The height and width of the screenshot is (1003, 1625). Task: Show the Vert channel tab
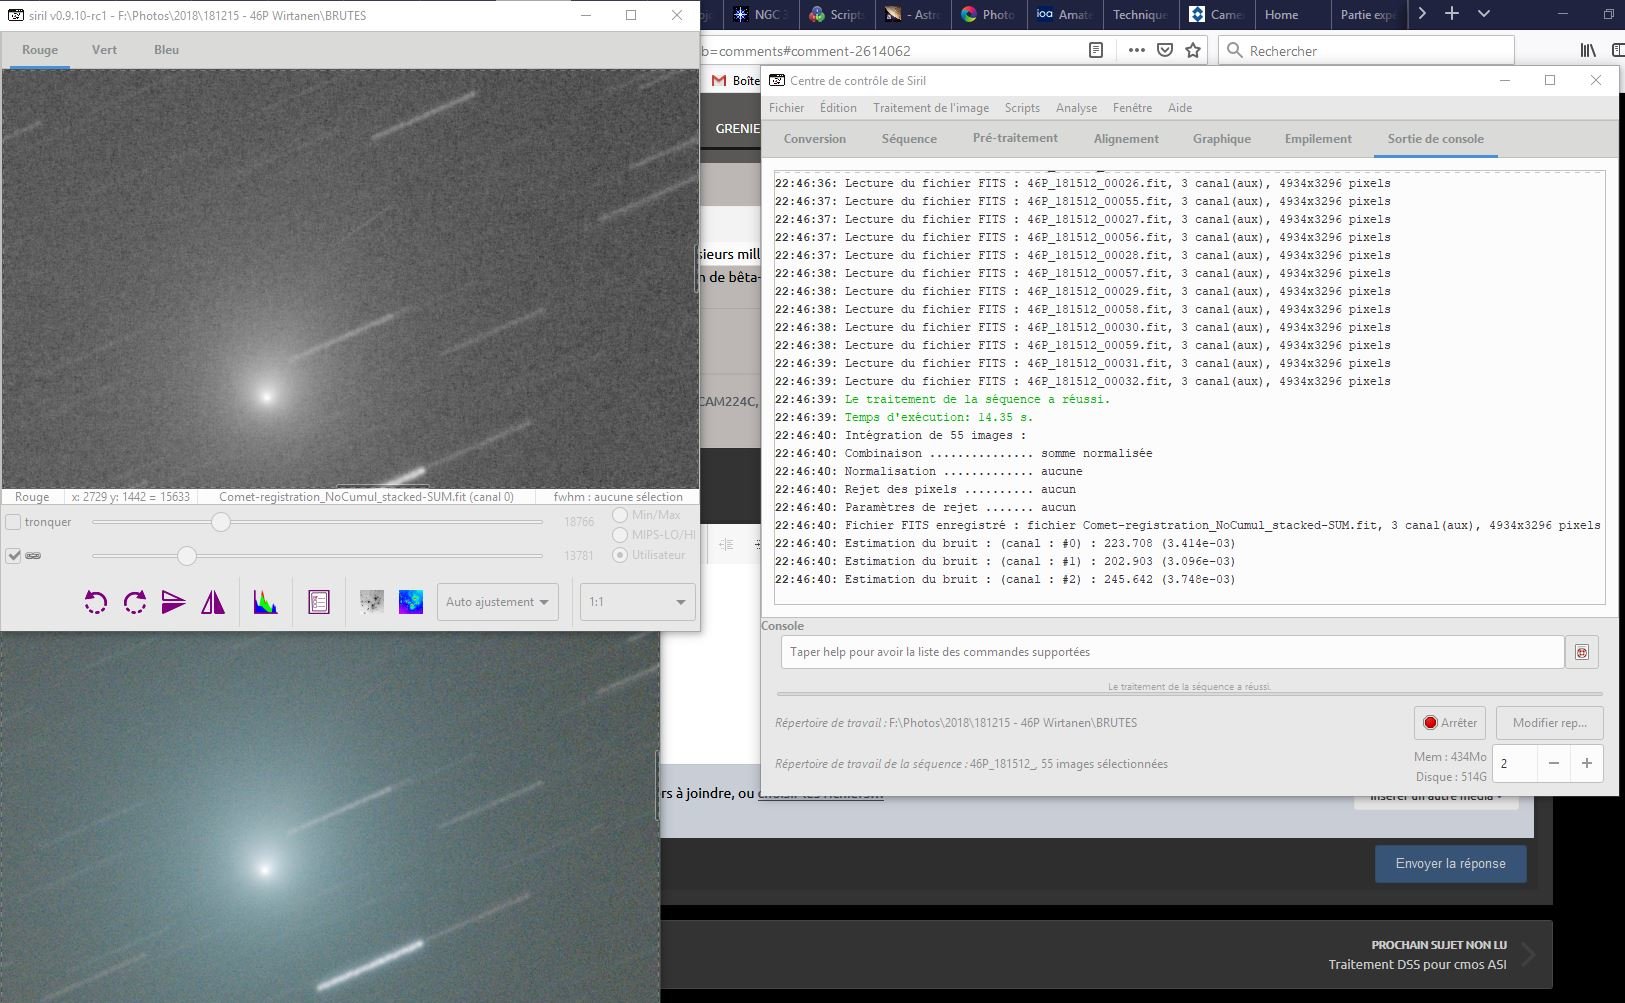pyautogui.click(x=104, y=50)
